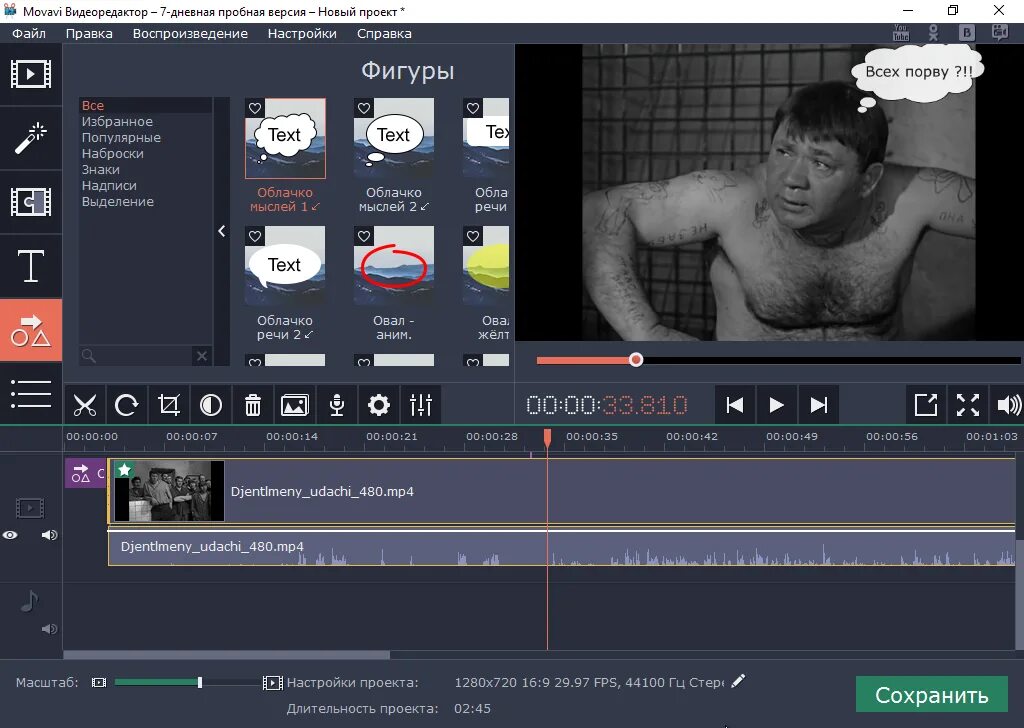Favorite the Облачко мыслей 2 shape
1024x728 pixels.
pos(364,108)
